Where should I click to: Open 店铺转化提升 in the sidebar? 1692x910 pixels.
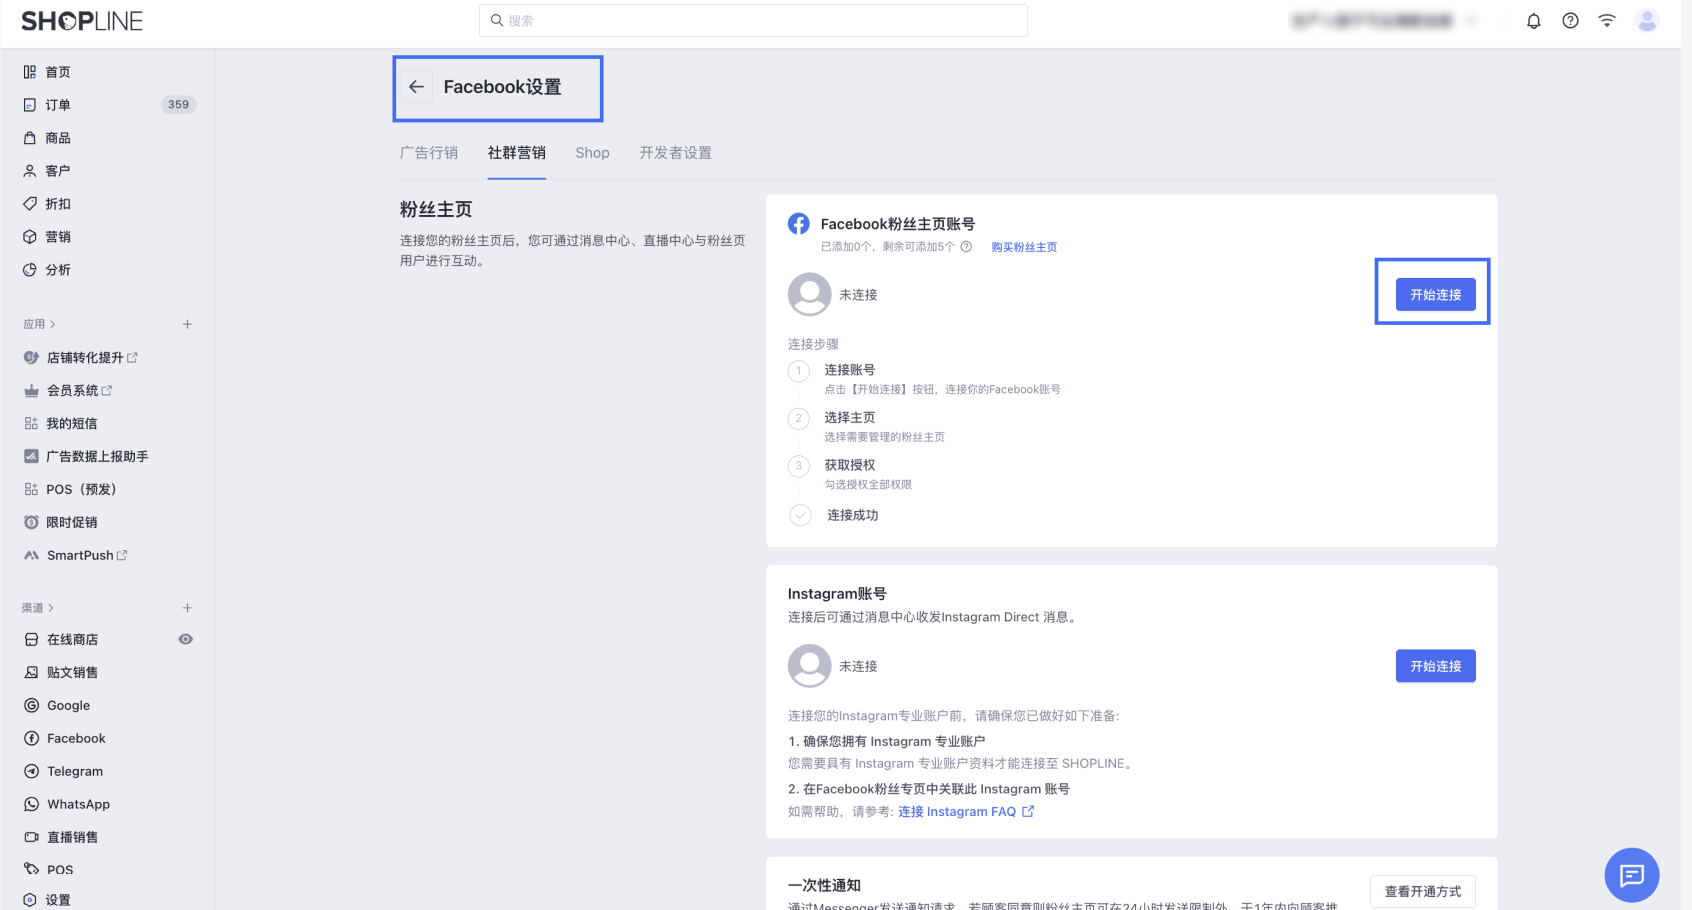[x=85, y=358]
